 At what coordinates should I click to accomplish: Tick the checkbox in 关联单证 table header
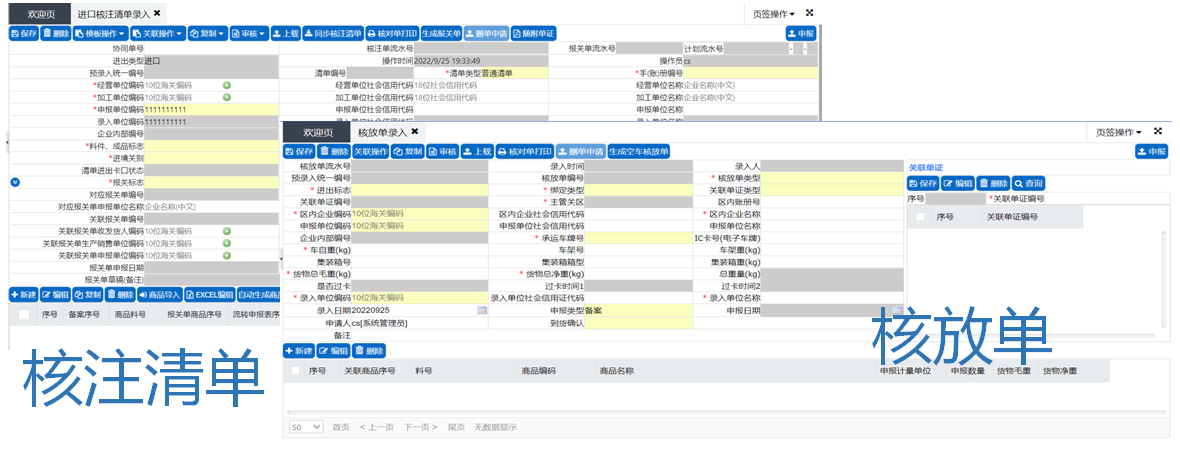(x=920, y=217)
